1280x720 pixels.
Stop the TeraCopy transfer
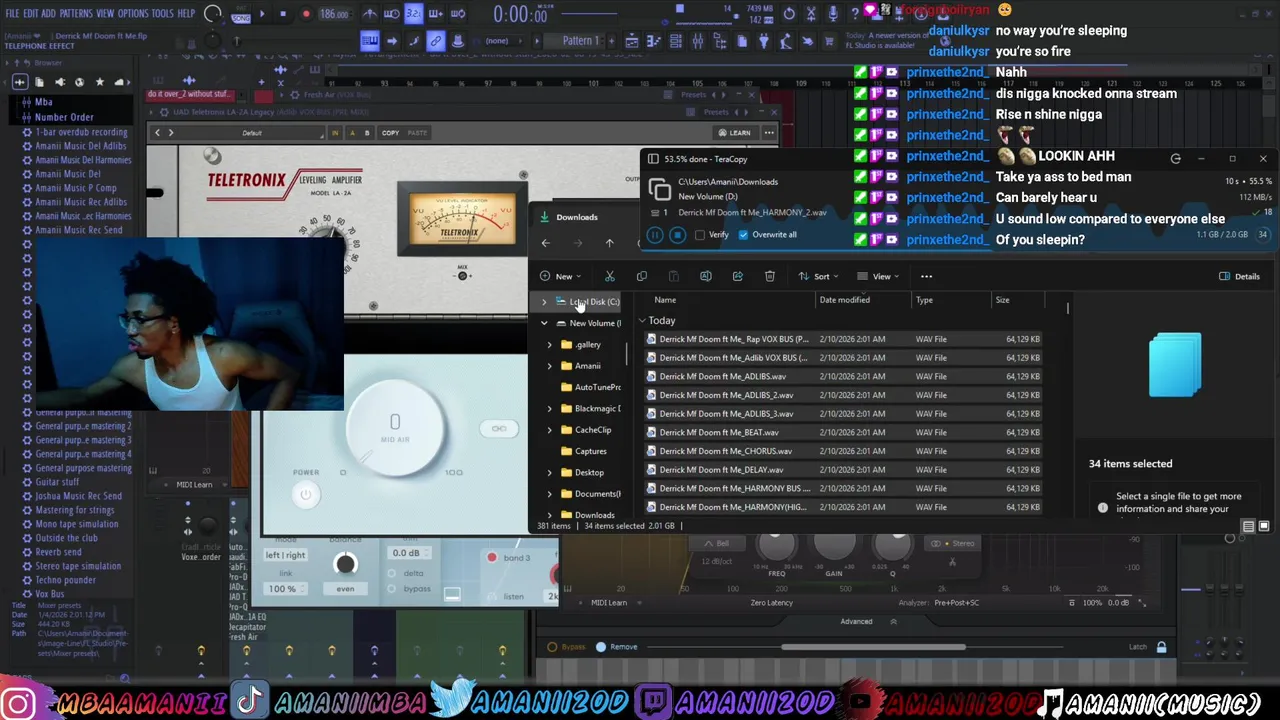[x=677, y=235]
